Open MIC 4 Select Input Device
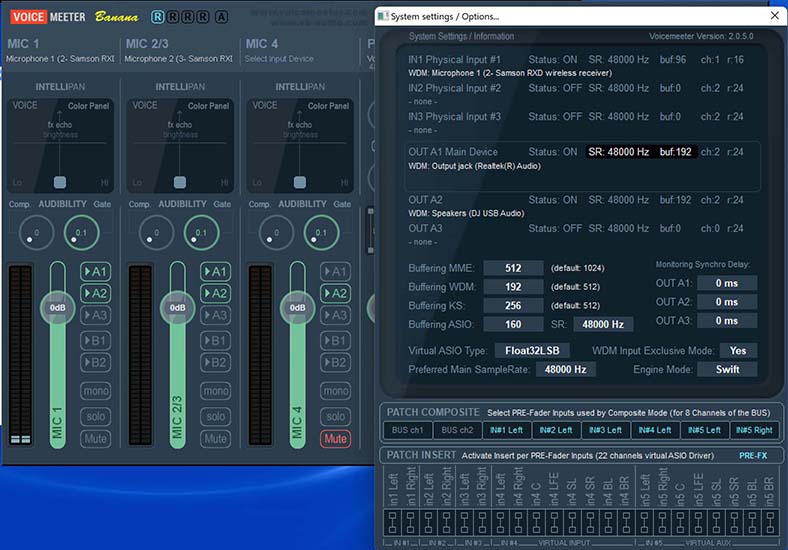 point(279,59)
